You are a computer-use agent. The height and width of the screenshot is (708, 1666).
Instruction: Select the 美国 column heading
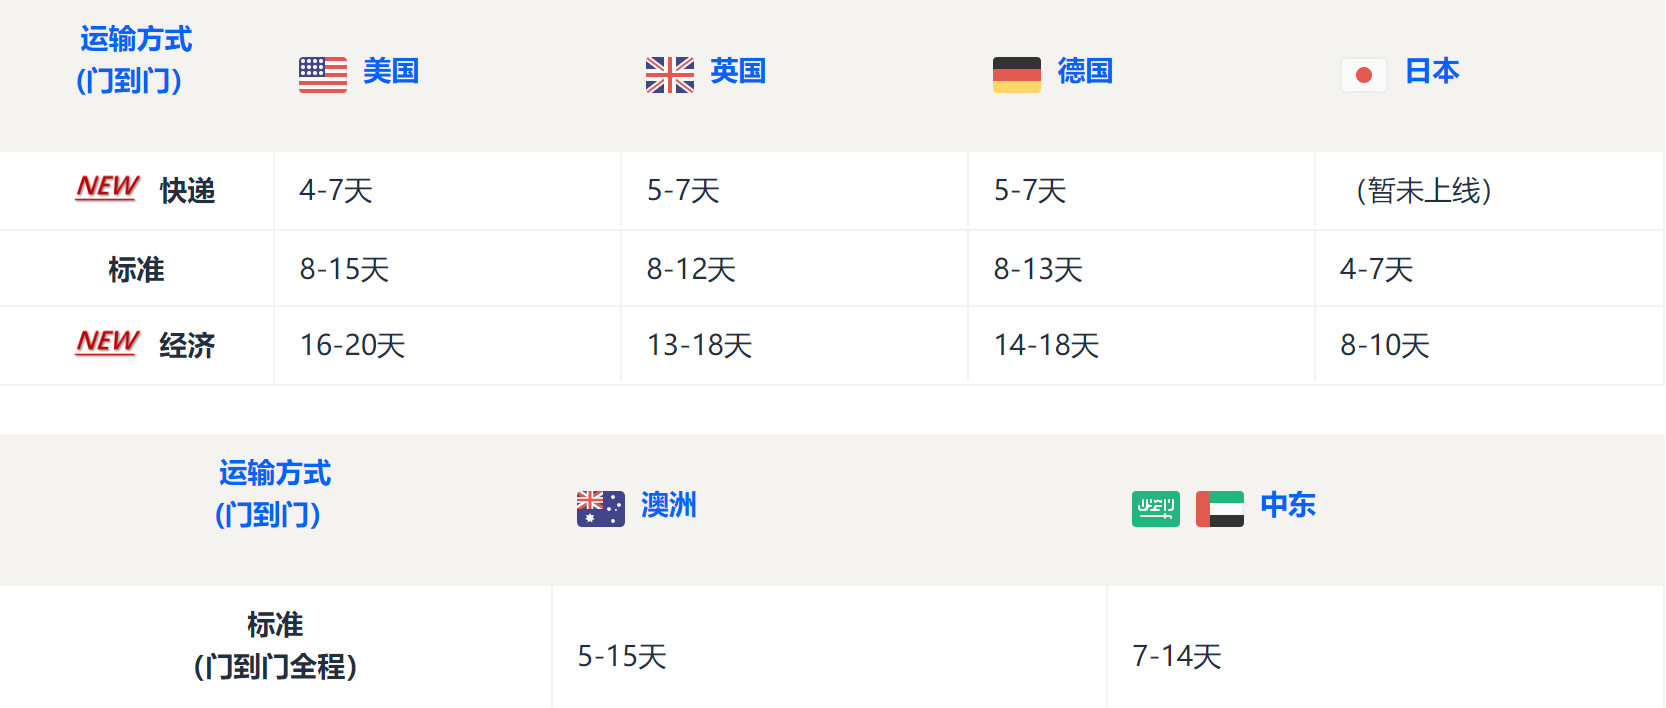(391, 71)
